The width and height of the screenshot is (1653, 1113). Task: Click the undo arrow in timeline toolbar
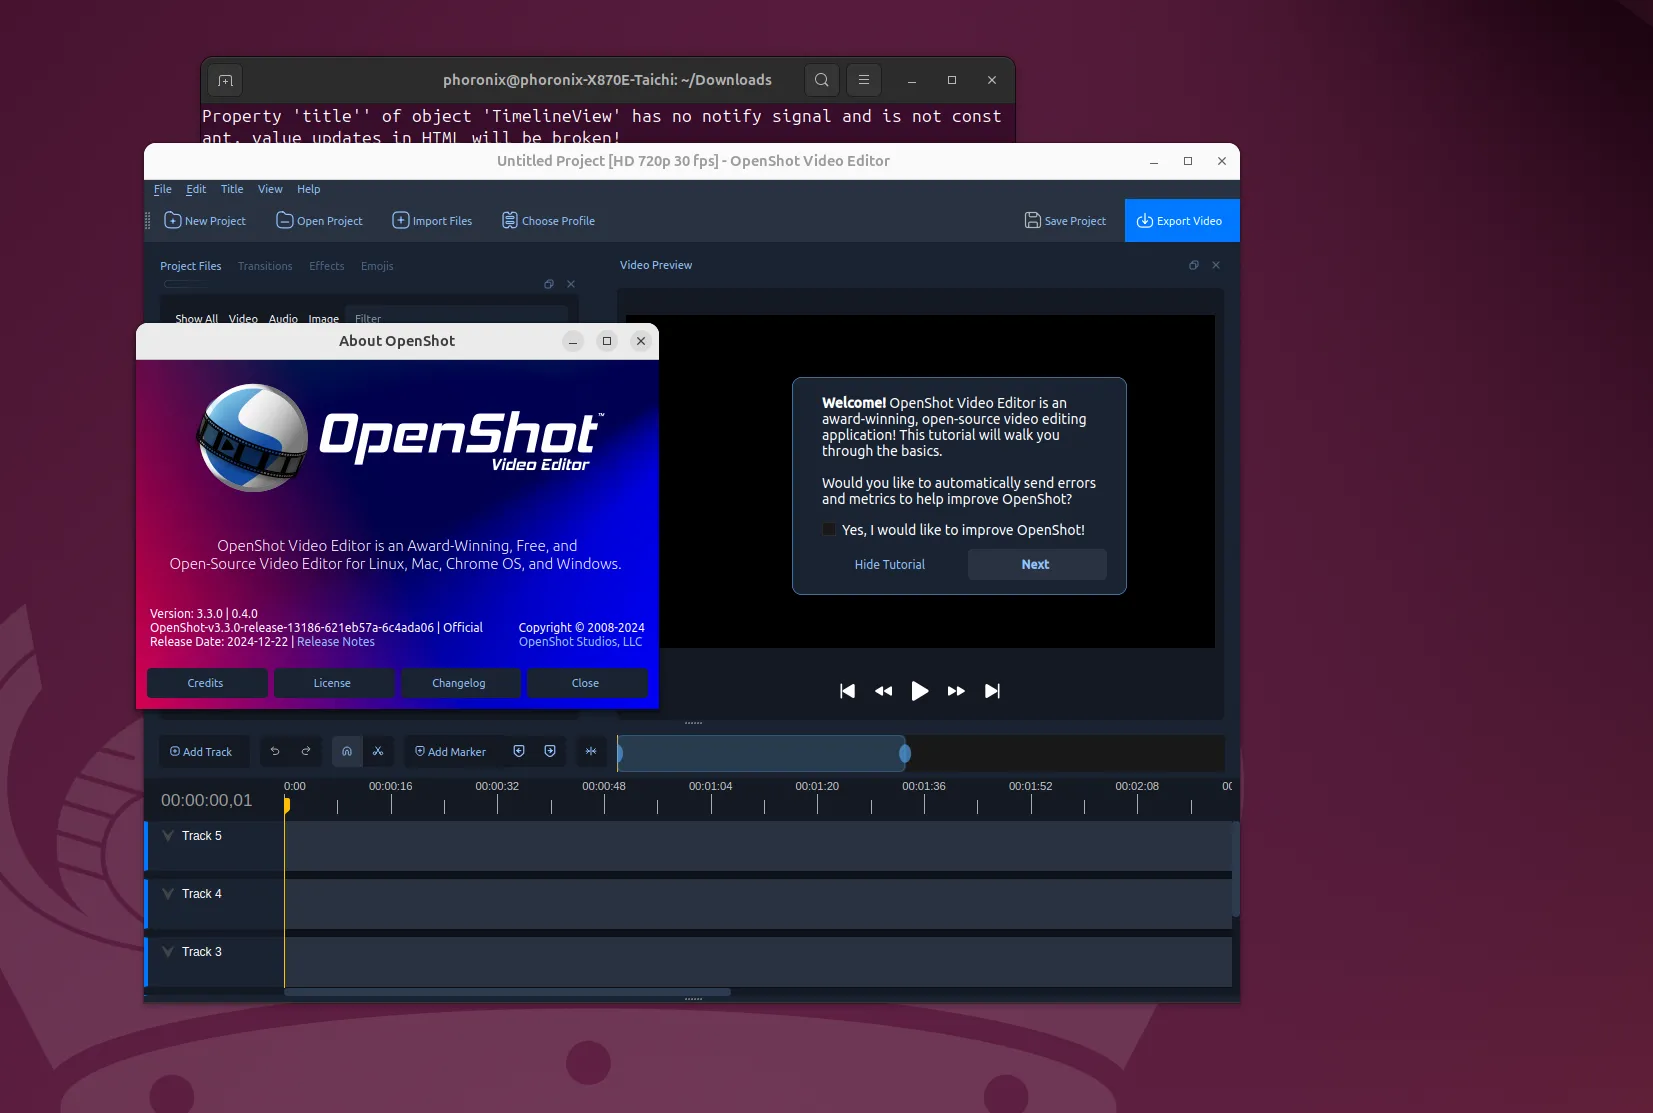(x=275, y=751)
